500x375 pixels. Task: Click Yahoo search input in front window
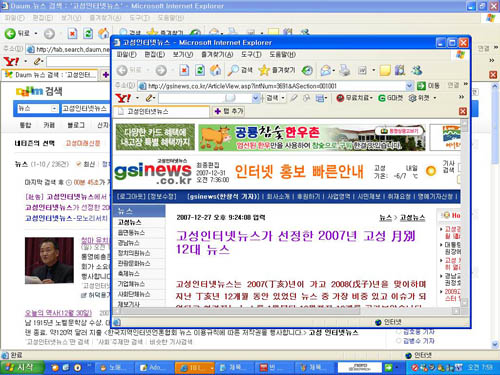[x=205, y=98]
